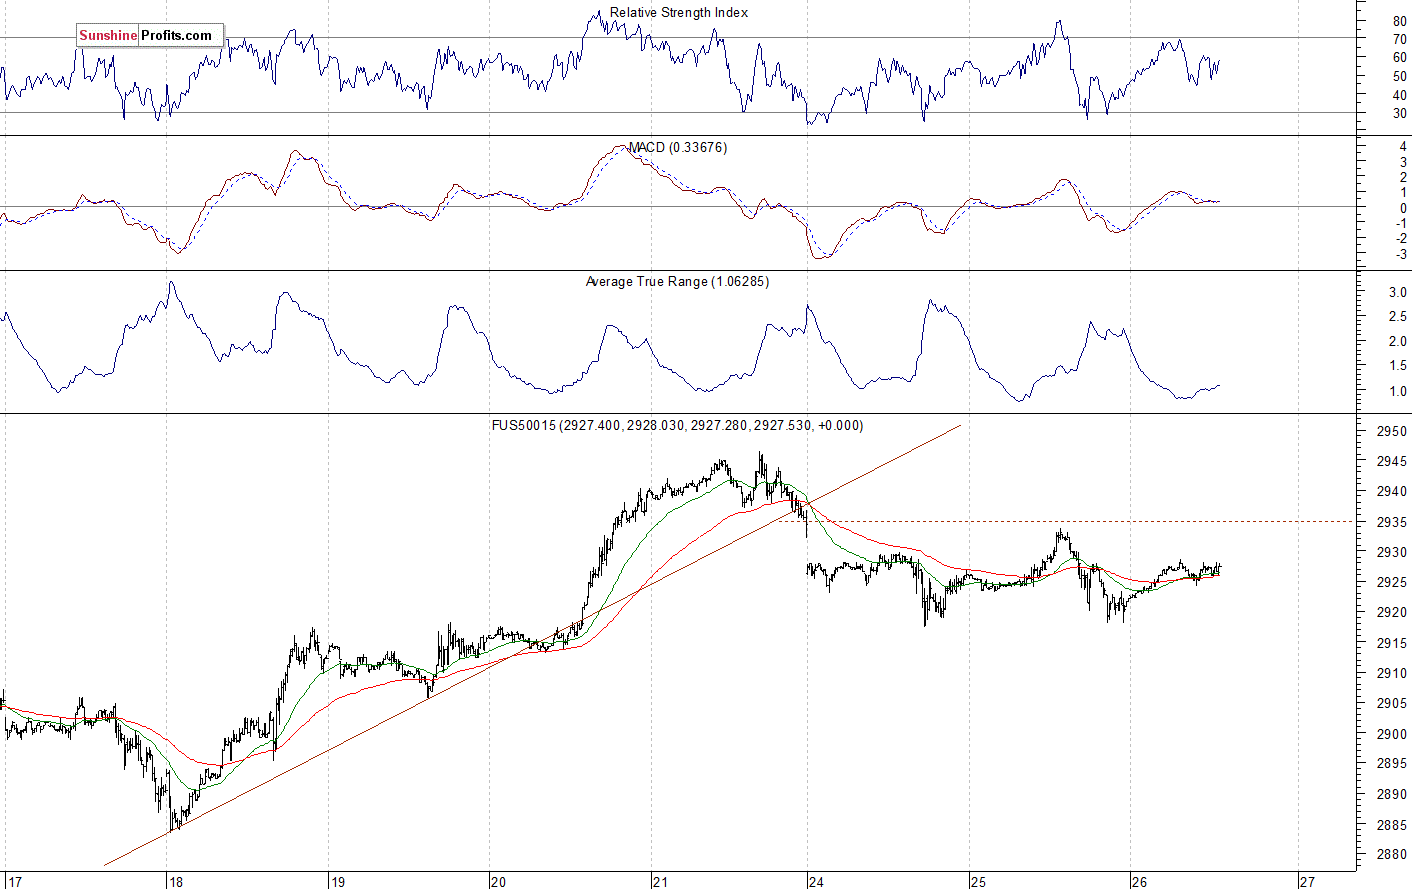Click date label 27 on time axis

(x=1307, y=882)
